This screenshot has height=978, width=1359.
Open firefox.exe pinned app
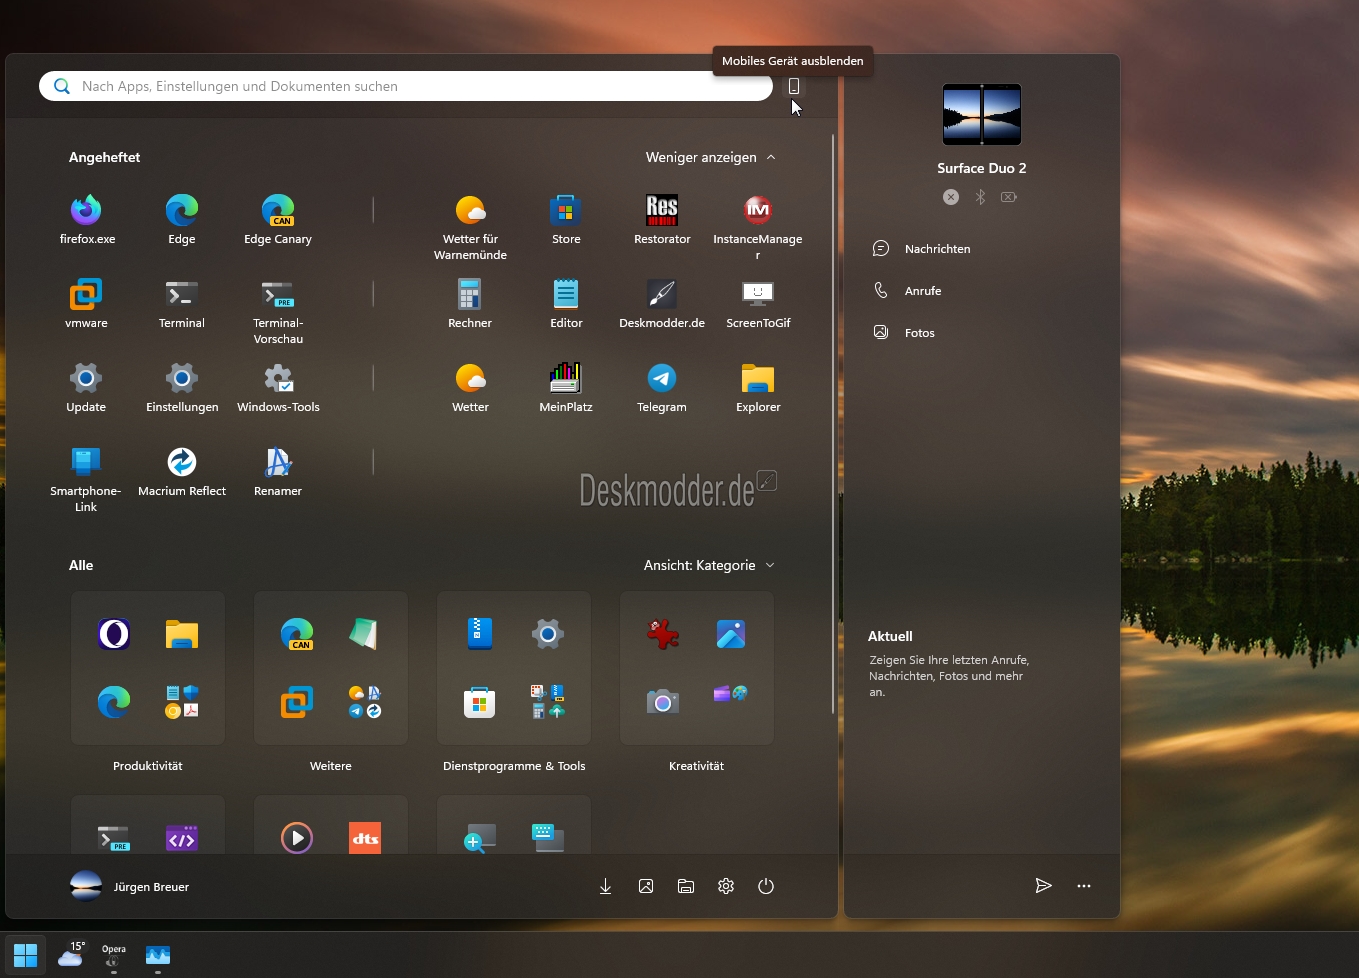coord(87,220)
